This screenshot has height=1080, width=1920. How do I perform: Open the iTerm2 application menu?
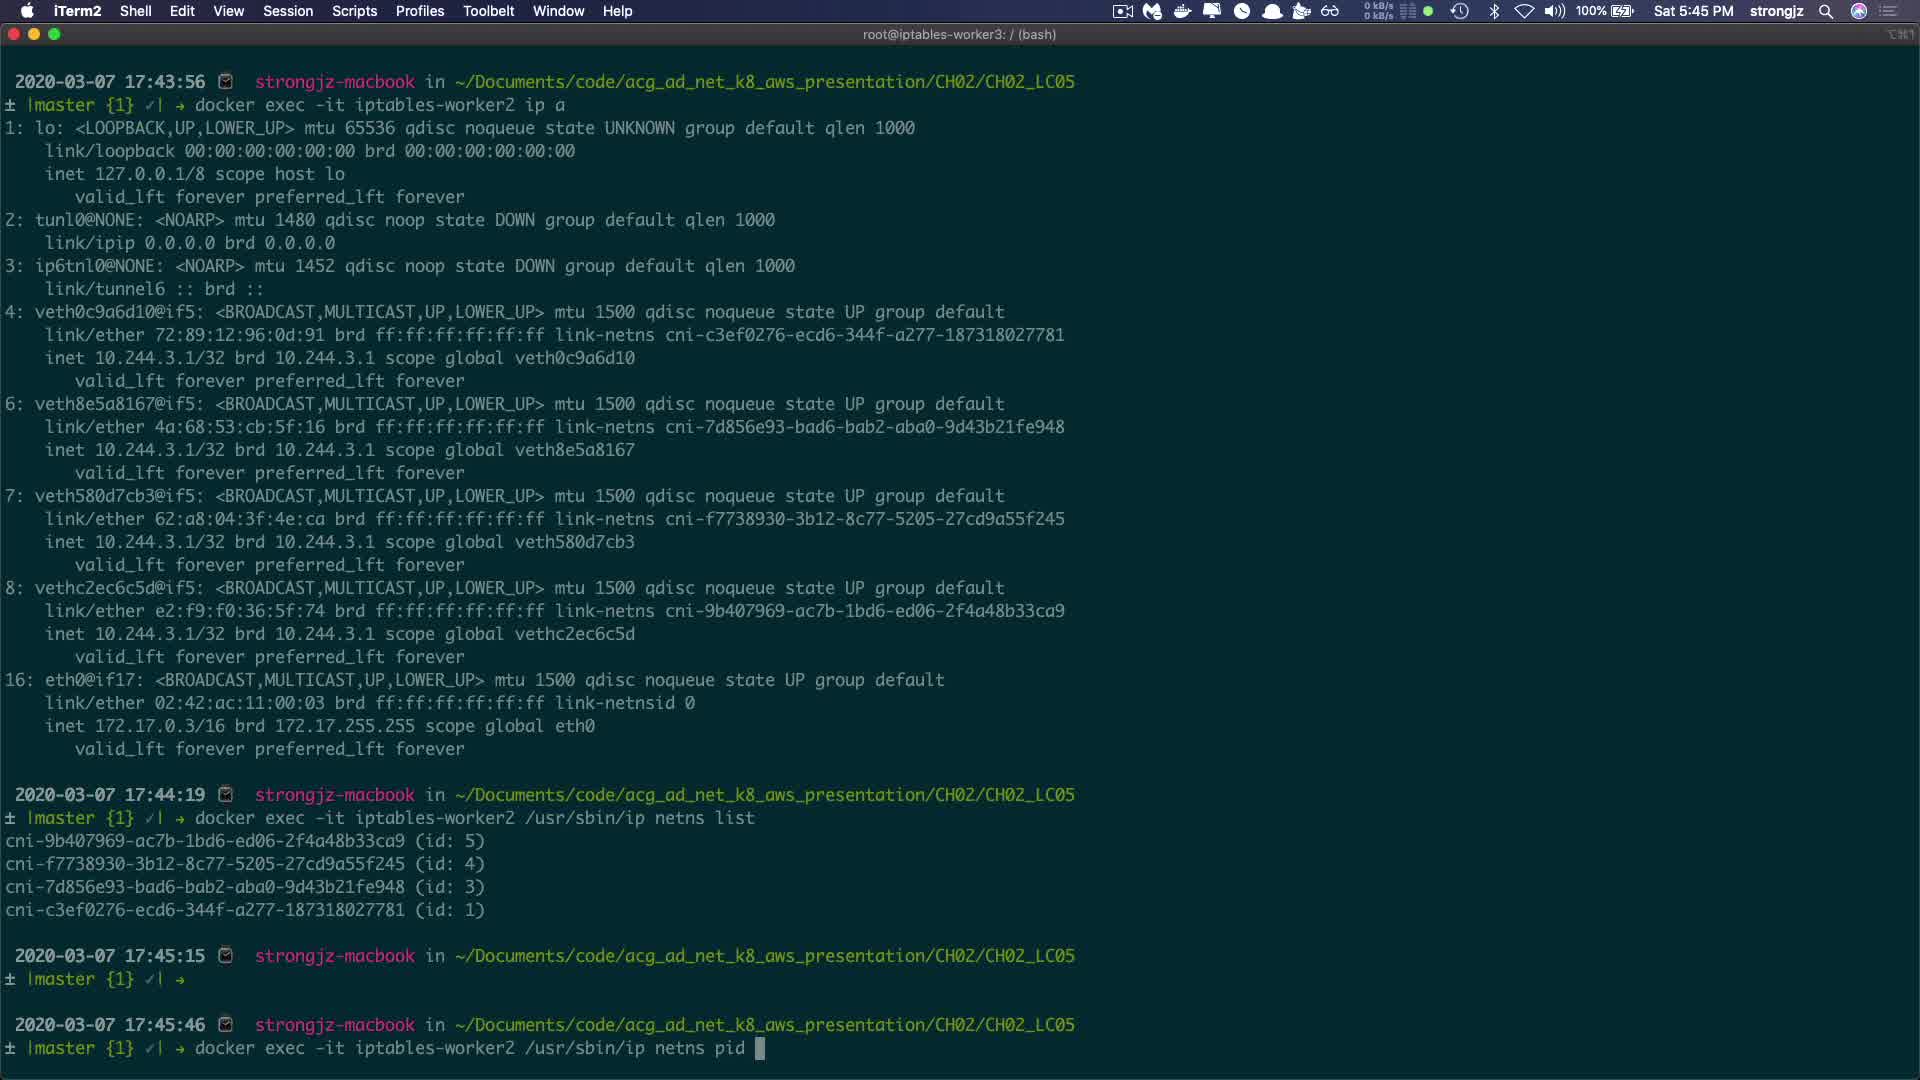point(77,11)
